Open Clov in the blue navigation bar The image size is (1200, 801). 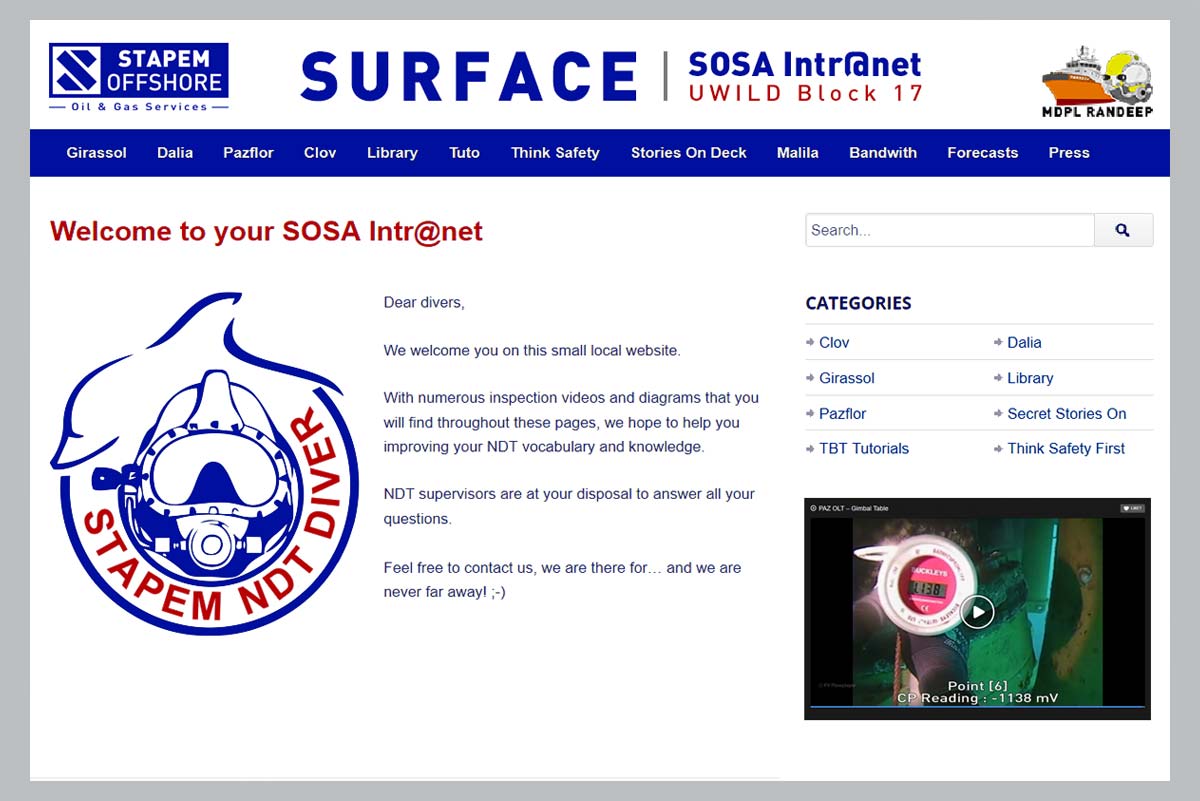[320, 153]
